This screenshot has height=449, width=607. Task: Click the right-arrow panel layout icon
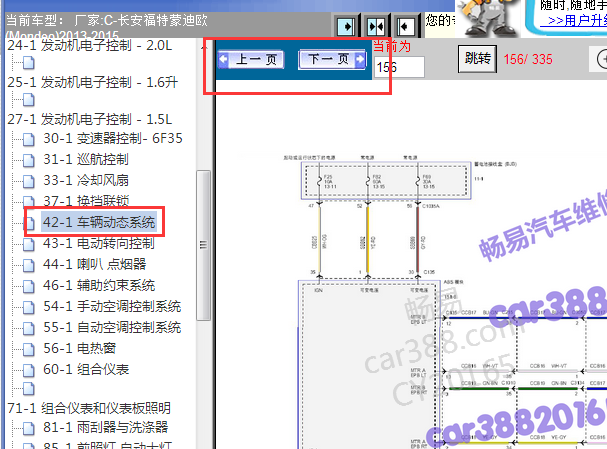[x=346, y=26]
